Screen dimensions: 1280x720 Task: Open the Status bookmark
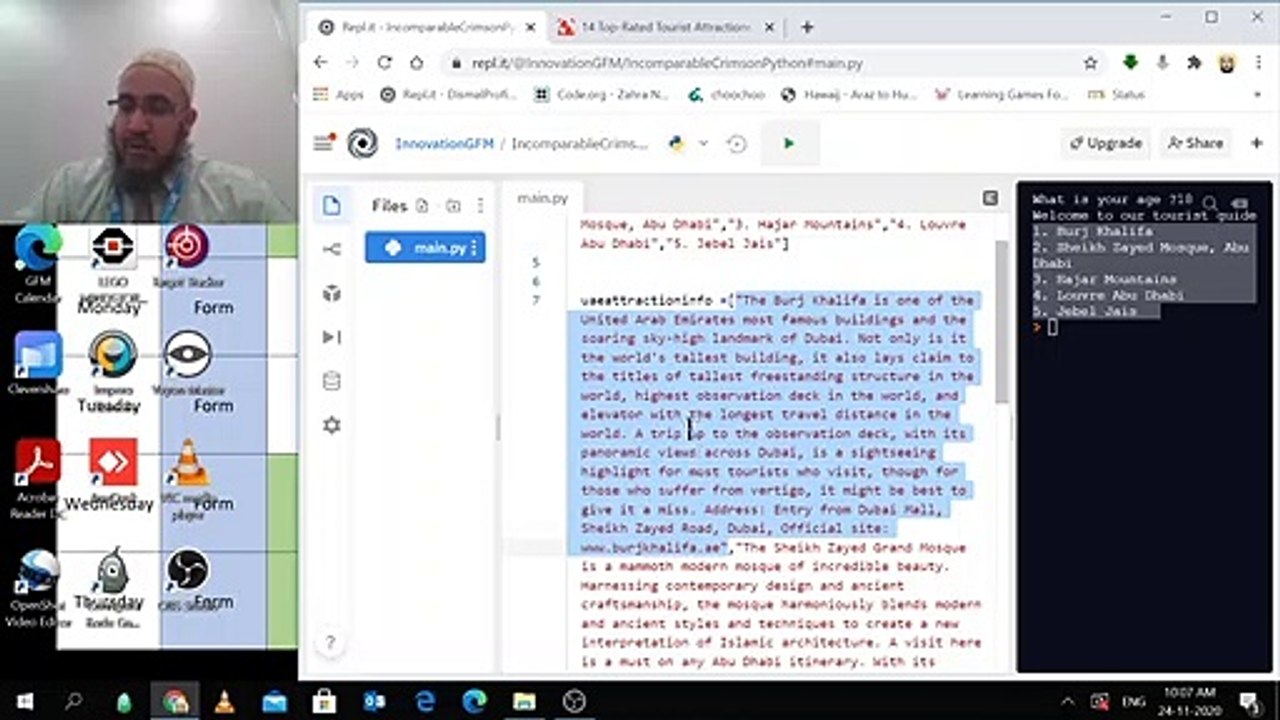point(1116,94)
